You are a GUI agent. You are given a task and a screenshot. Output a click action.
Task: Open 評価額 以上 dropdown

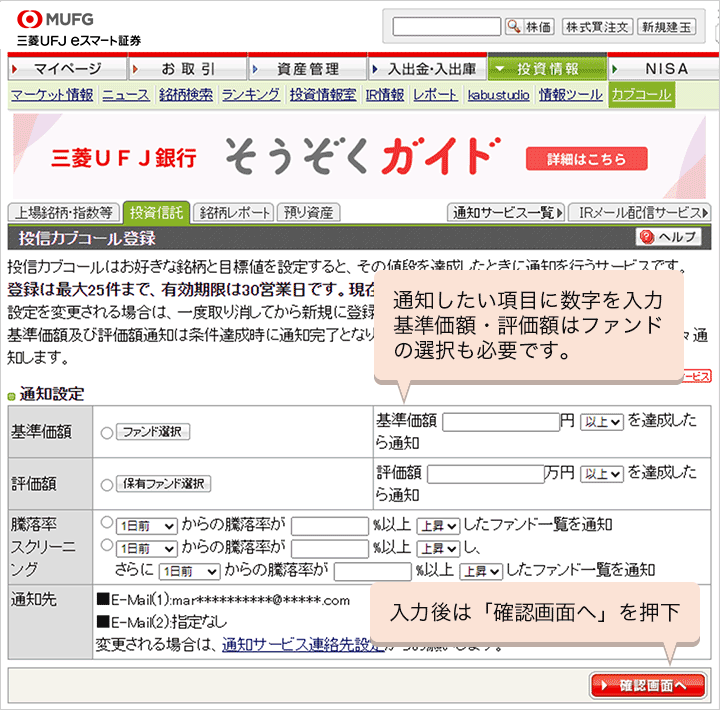pyautogui.click(x=602, y=473)
